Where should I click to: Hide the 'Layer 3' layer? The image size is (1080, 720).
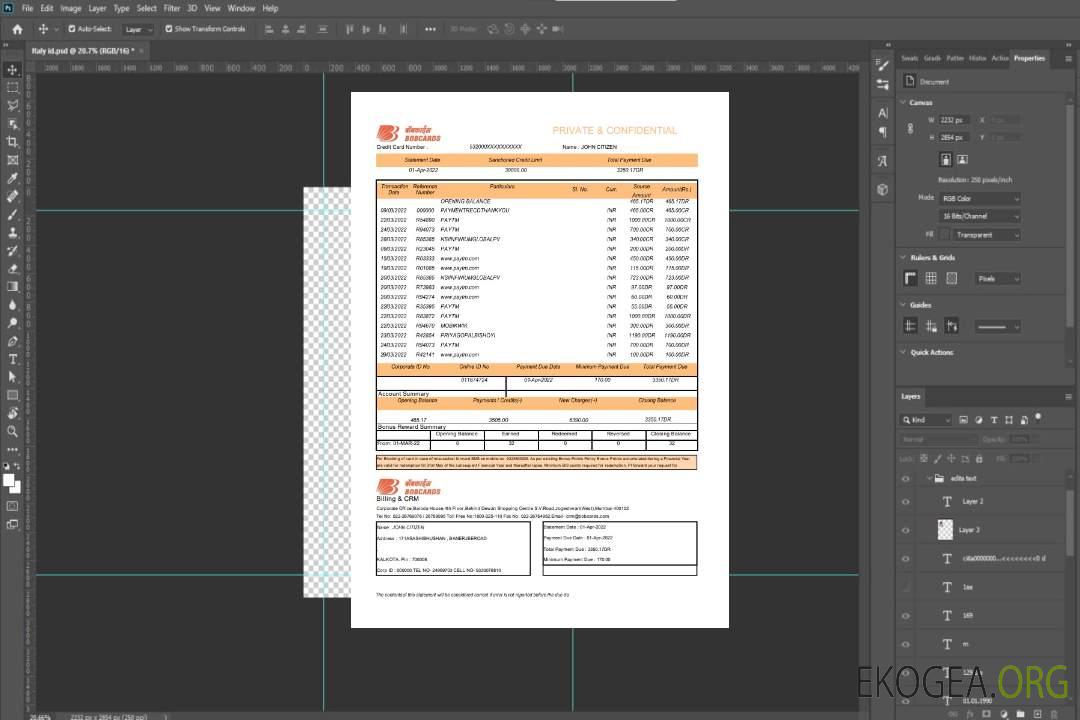906,531
